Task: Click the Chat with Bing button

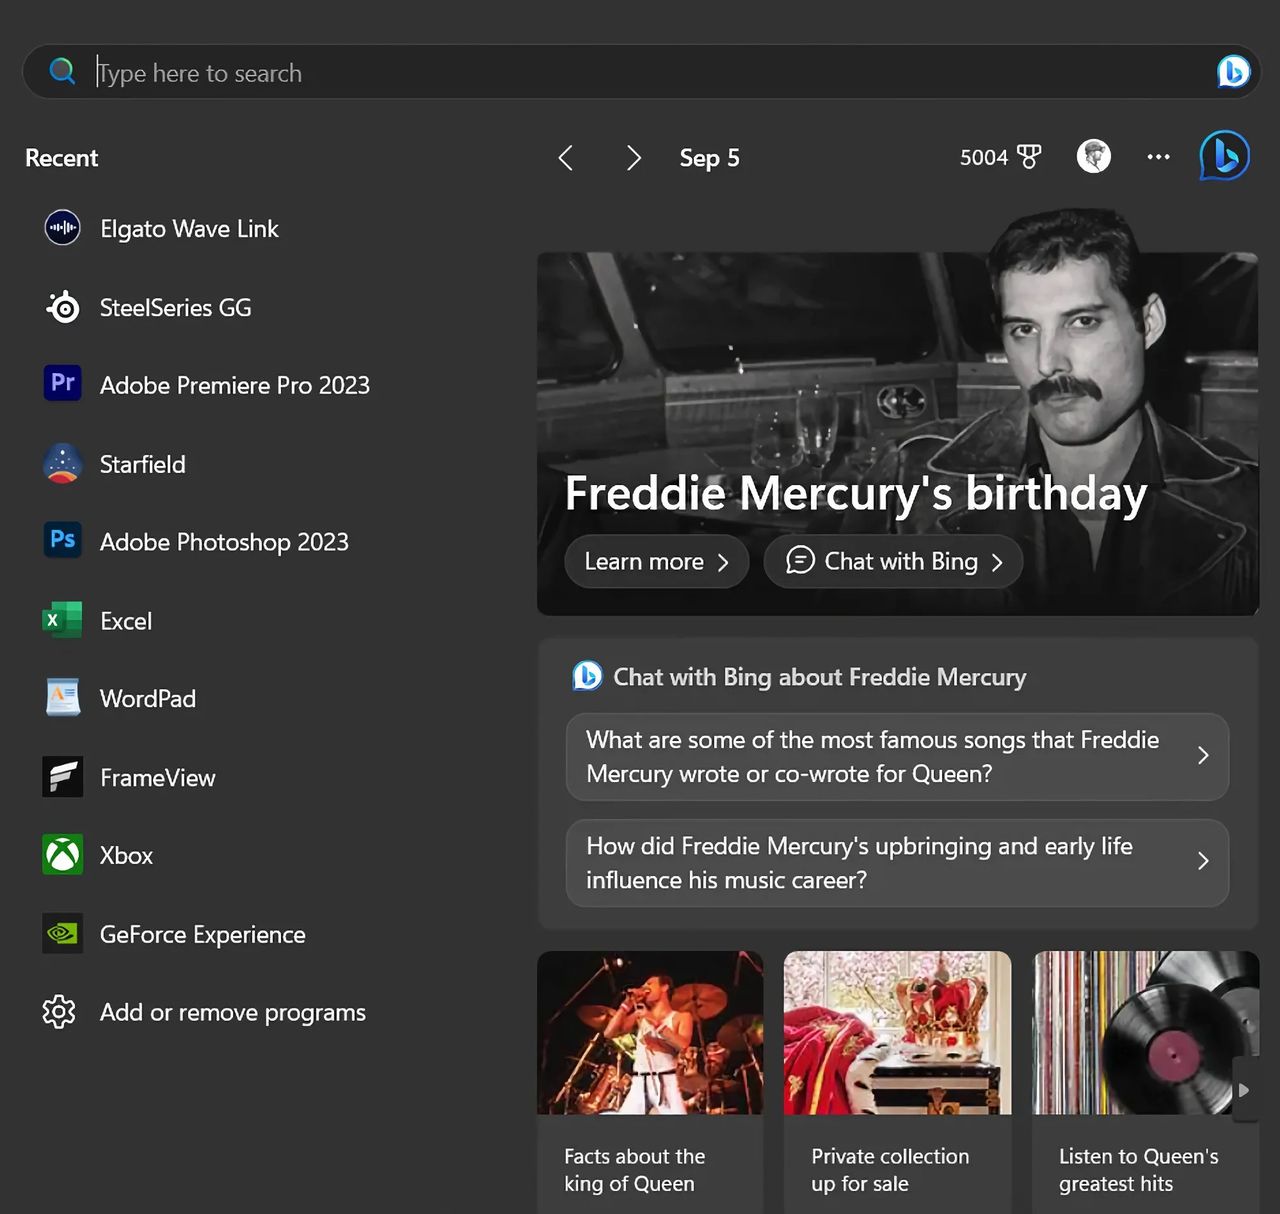Action: pos(893,562)
